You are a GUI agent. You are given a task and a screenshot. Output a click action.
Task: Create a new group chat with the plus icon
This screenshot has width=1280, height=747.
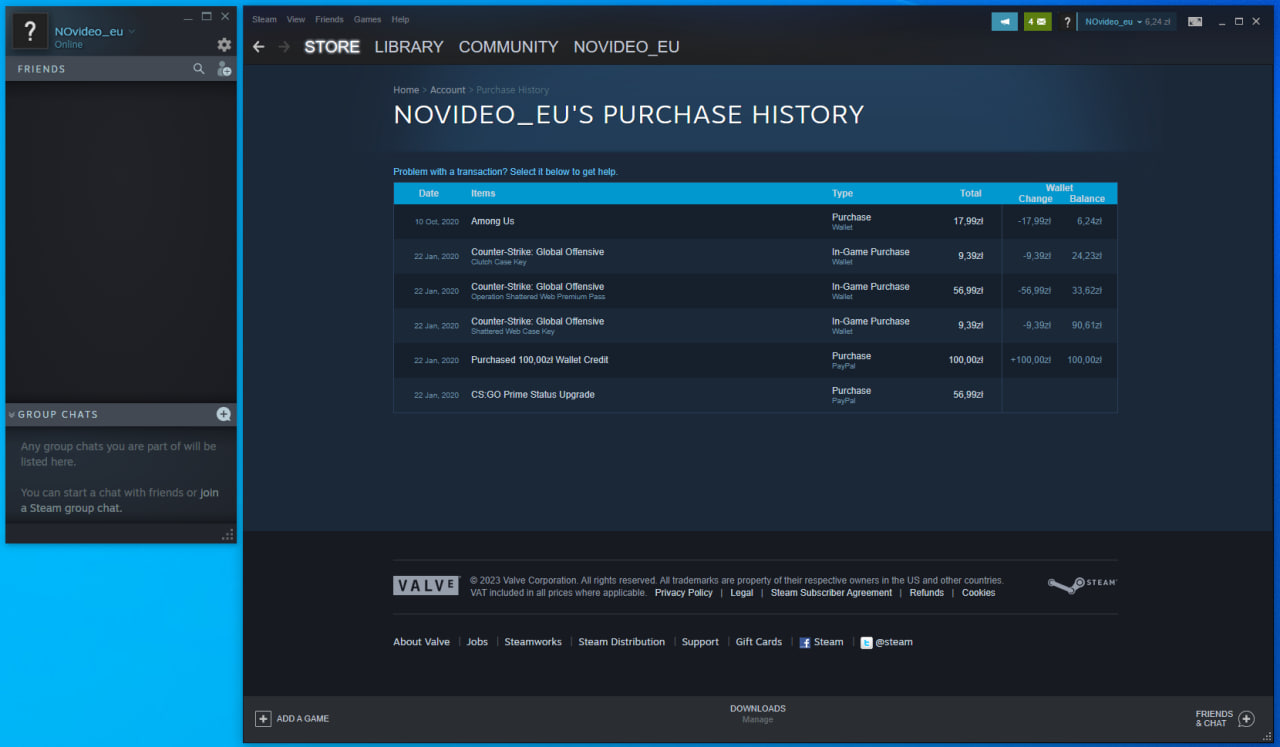[x=224, y=414]
